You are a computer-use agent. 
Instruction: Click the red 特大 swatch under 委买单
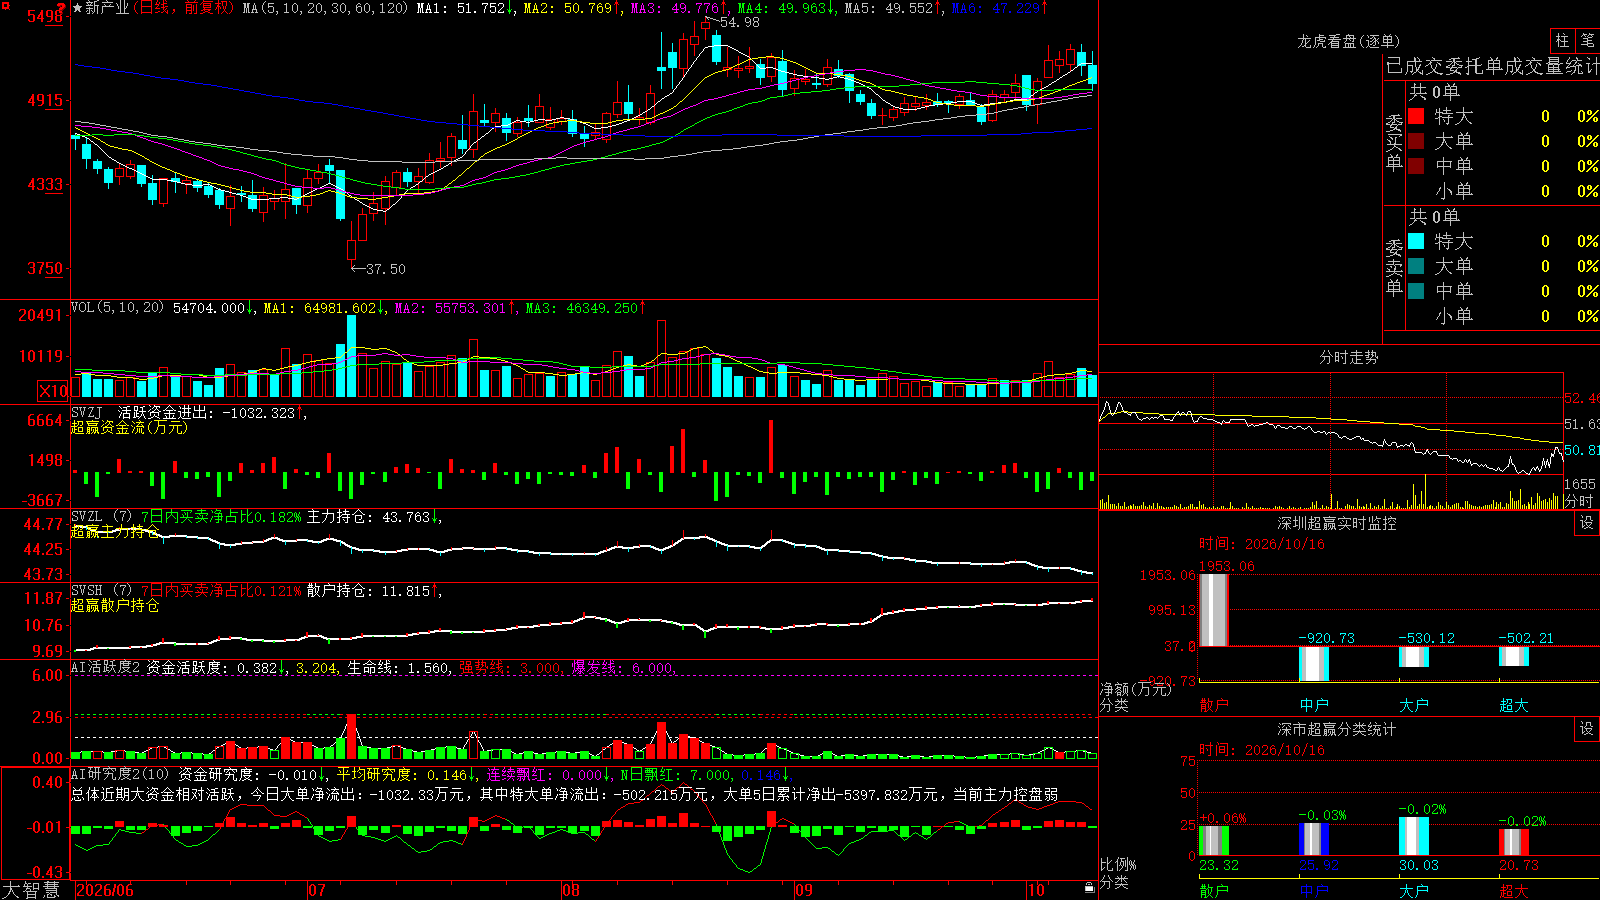point(1416,116)
